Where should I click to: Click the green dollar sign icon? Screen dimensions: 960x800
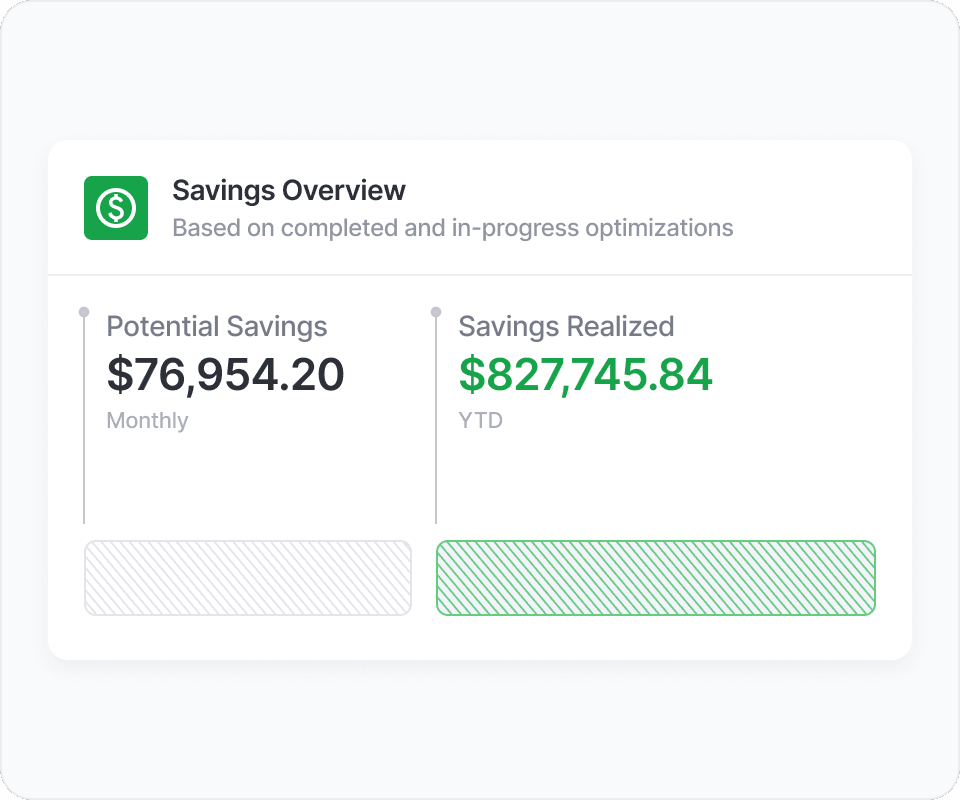(116, 208)
